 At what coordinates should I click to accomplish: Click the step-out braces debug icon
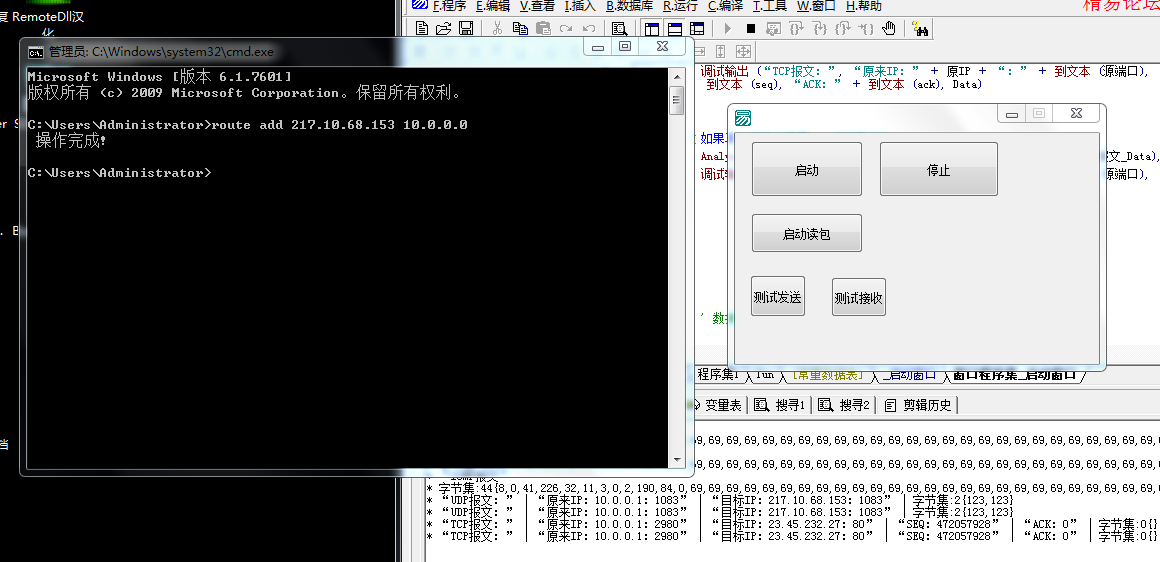(843, 29)
